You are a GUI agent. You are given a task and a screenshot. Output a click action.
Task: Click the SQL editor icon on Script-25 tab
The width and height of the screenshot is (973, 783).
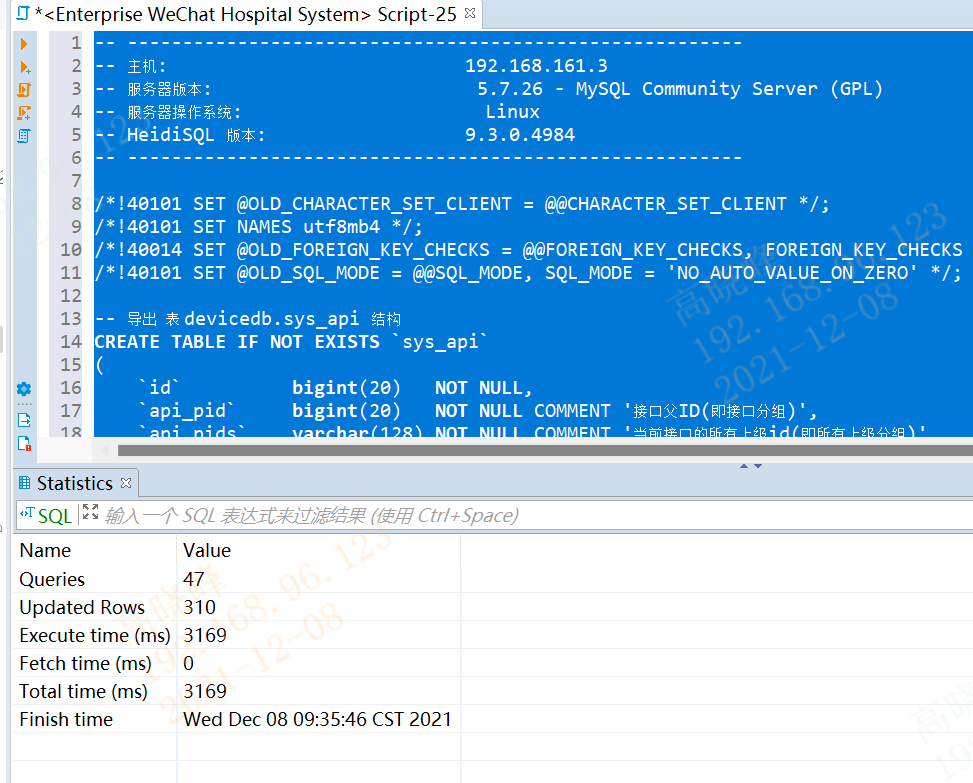tap(23, 14)
